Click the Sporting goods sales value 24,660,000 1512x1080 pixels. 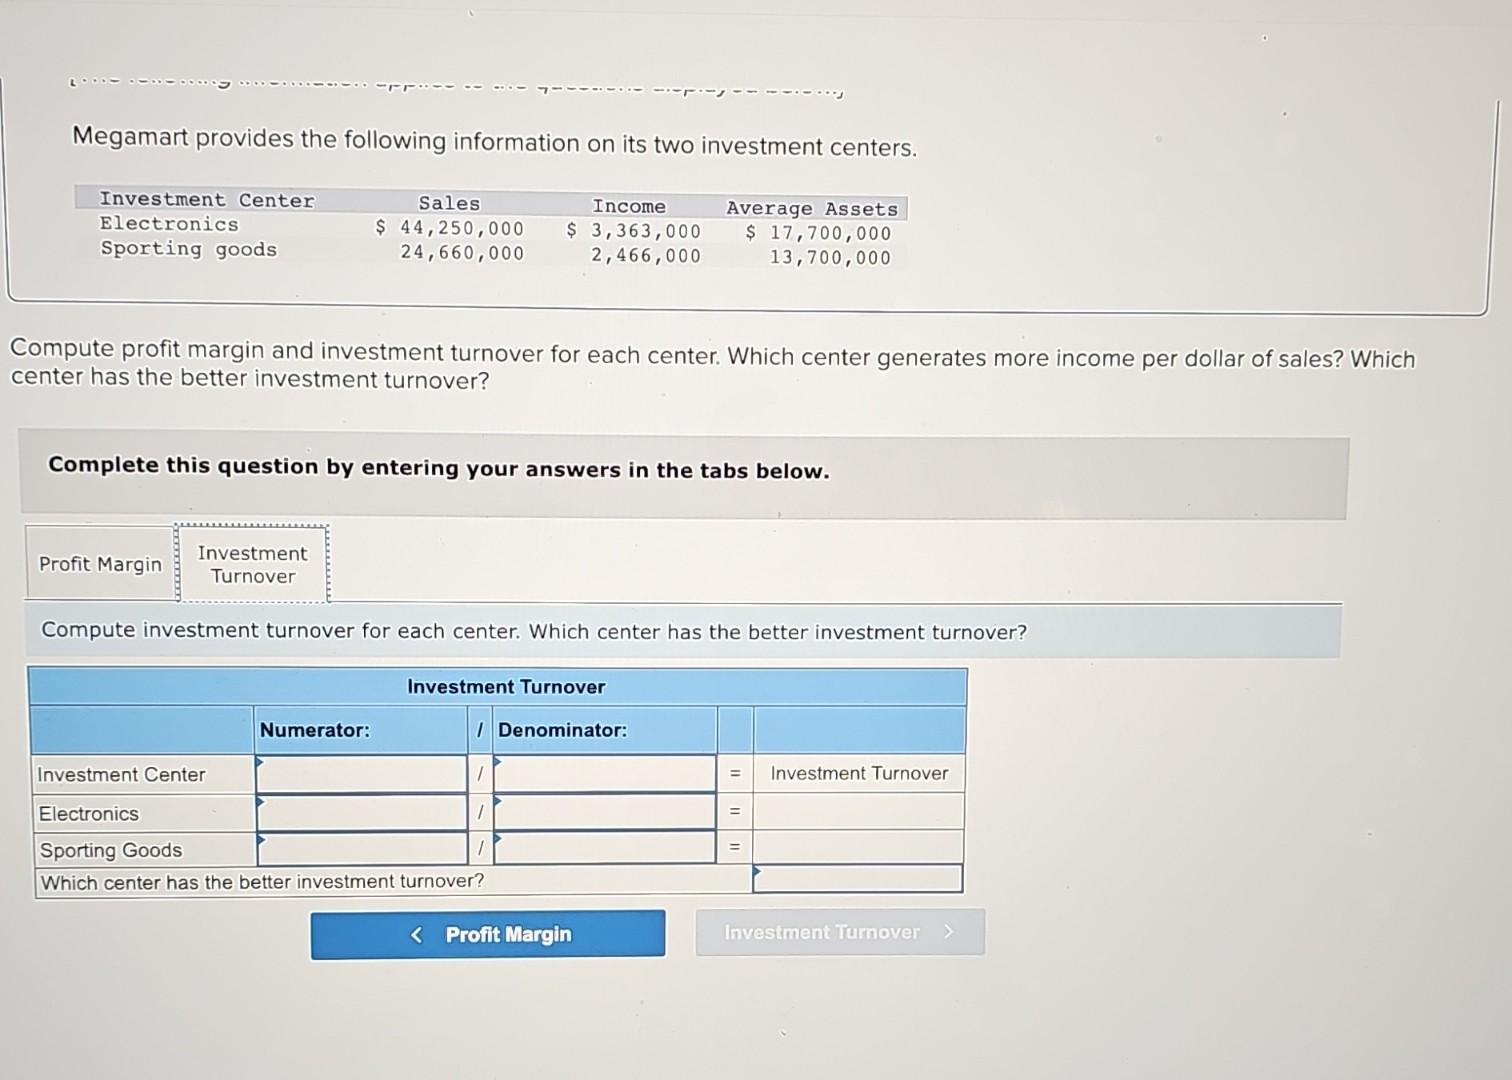[462, 253]
